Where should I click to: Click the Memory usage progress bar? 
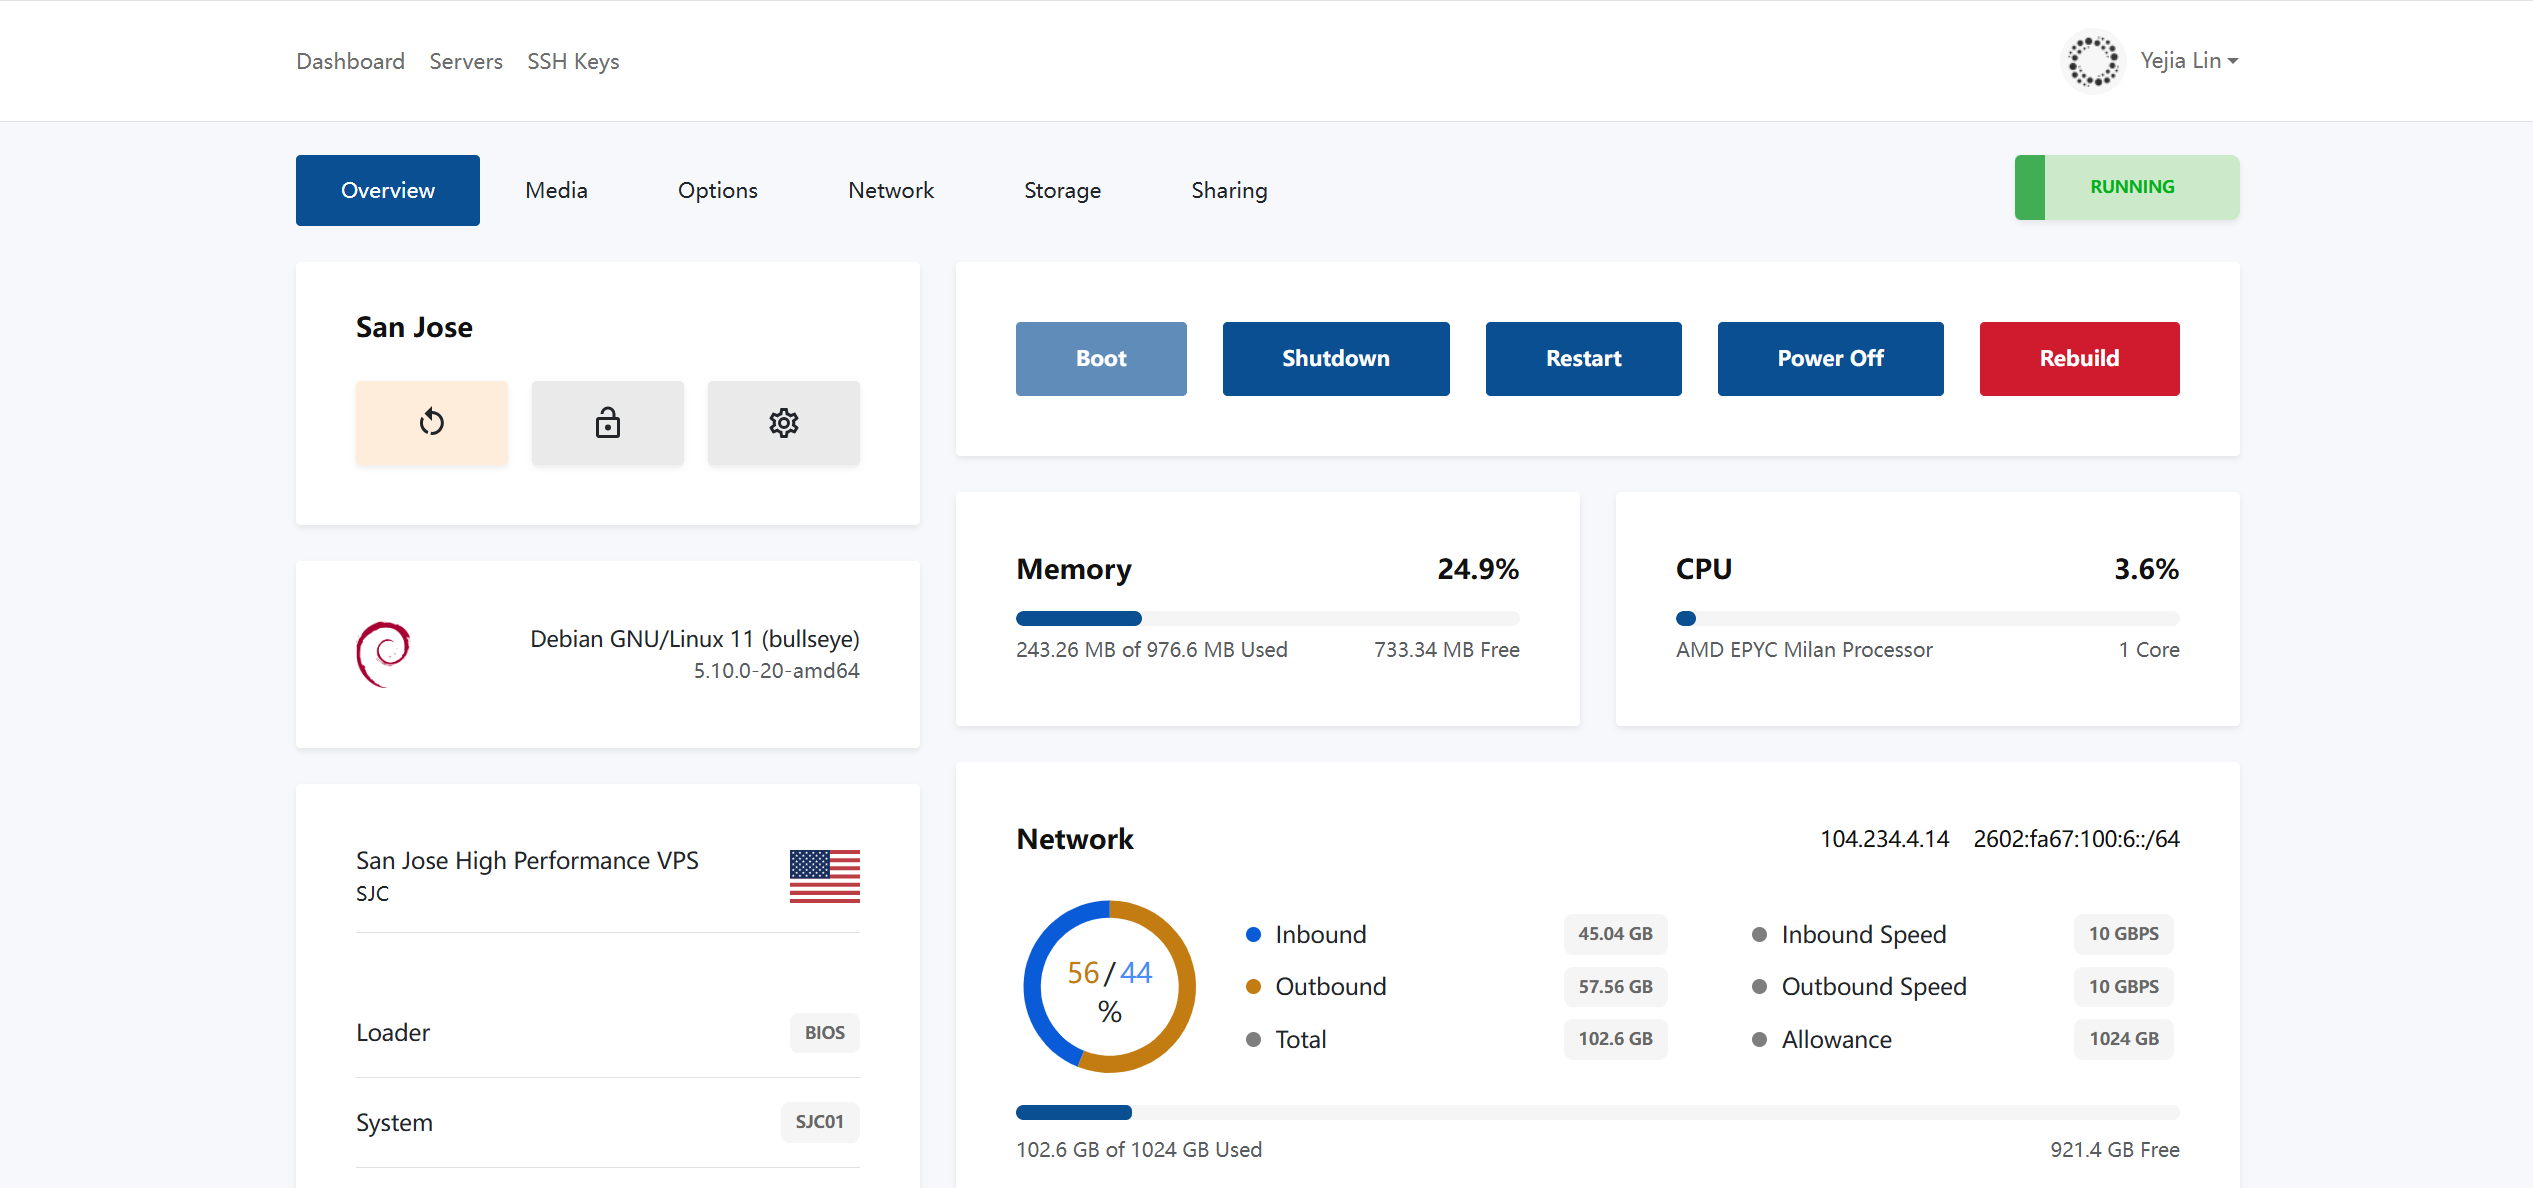point(1267,618)
